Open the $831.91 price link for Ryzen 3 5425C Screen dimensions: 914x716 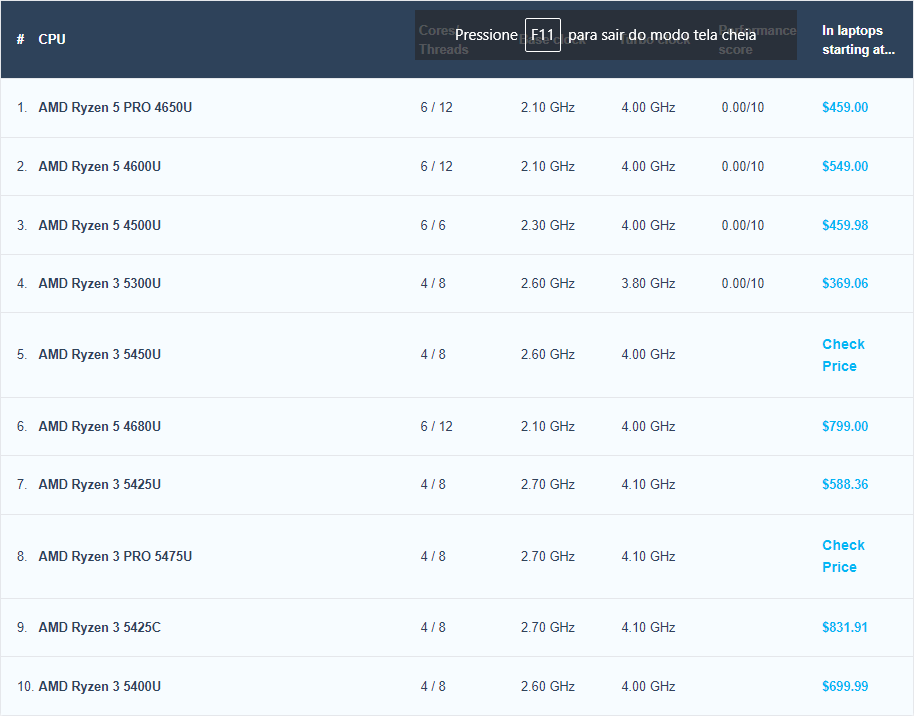[845, 627]
